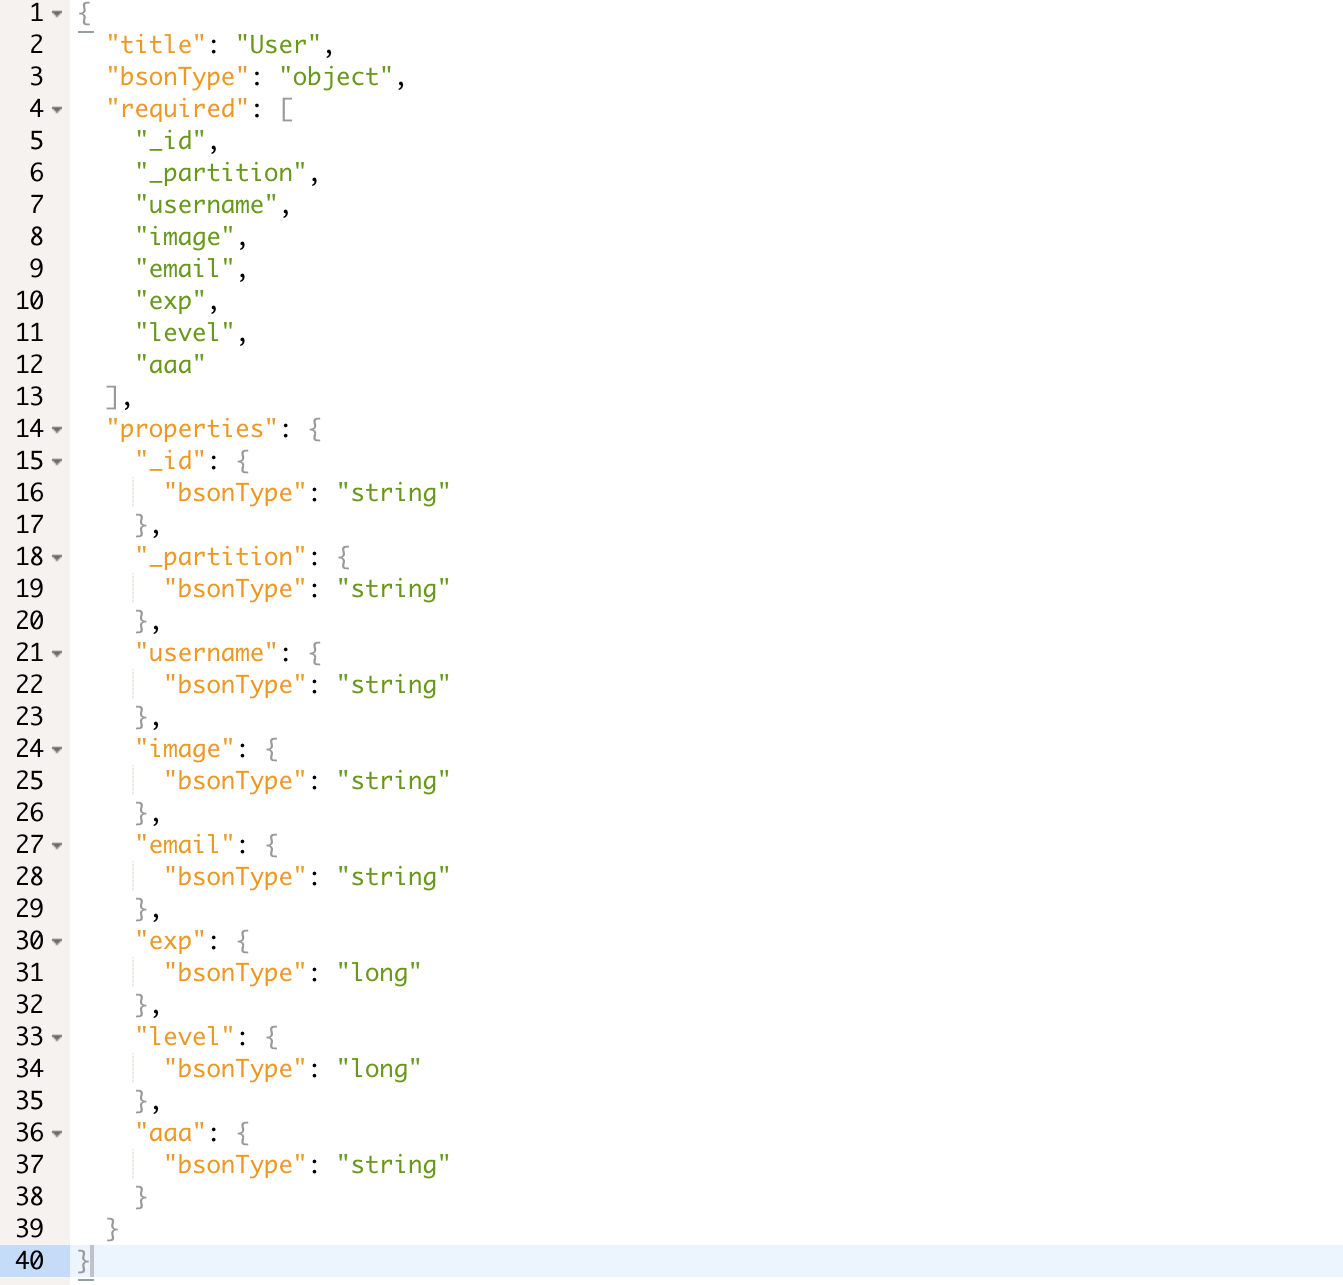Collapse the "_id" property fold arrow

click(x=56, y=462)
